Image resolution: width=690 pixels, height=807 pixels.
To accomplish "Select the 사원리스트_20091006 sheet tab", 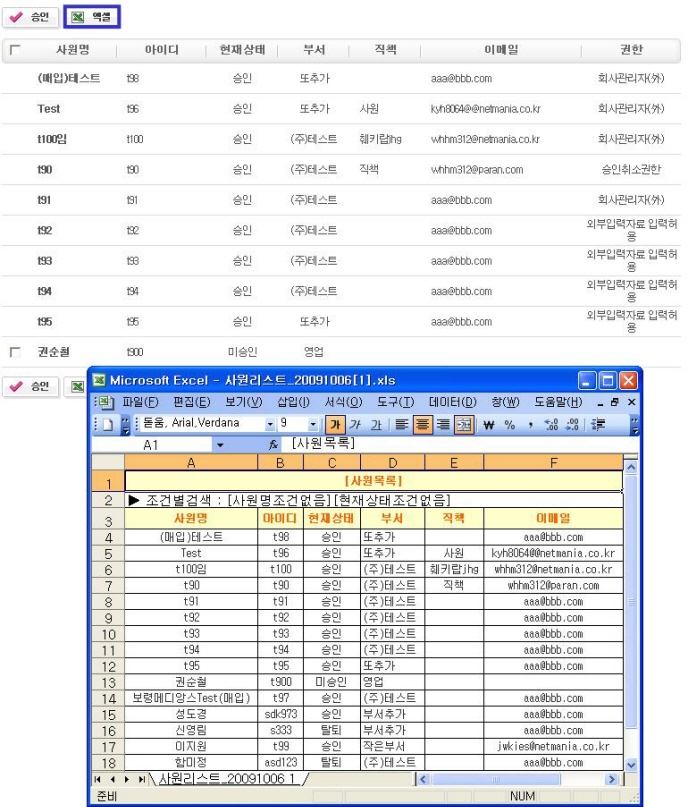I will point(228,779).
